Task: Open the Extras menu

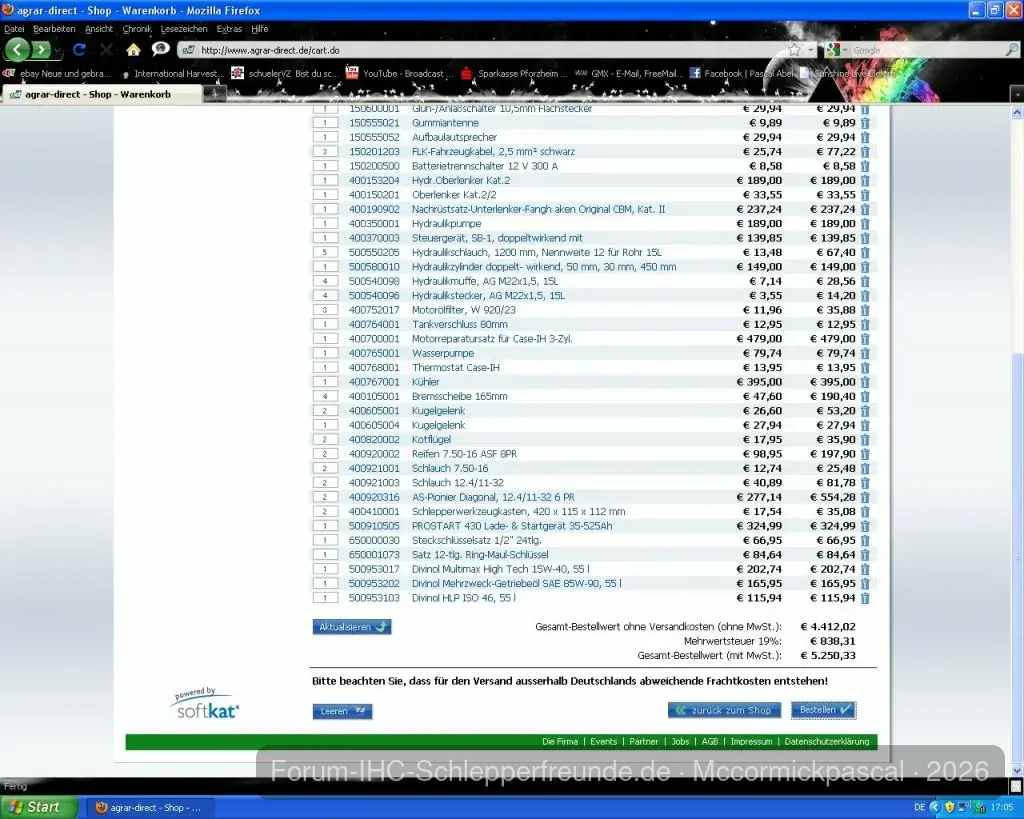Action: point(229,29)
